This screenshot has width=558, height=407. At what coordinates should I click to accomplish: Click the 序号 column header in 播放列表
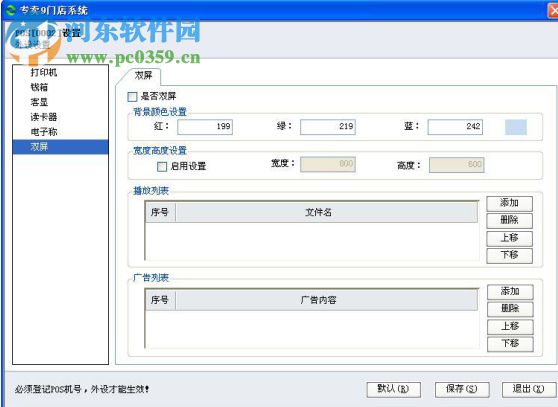click(x=160, y=212)
